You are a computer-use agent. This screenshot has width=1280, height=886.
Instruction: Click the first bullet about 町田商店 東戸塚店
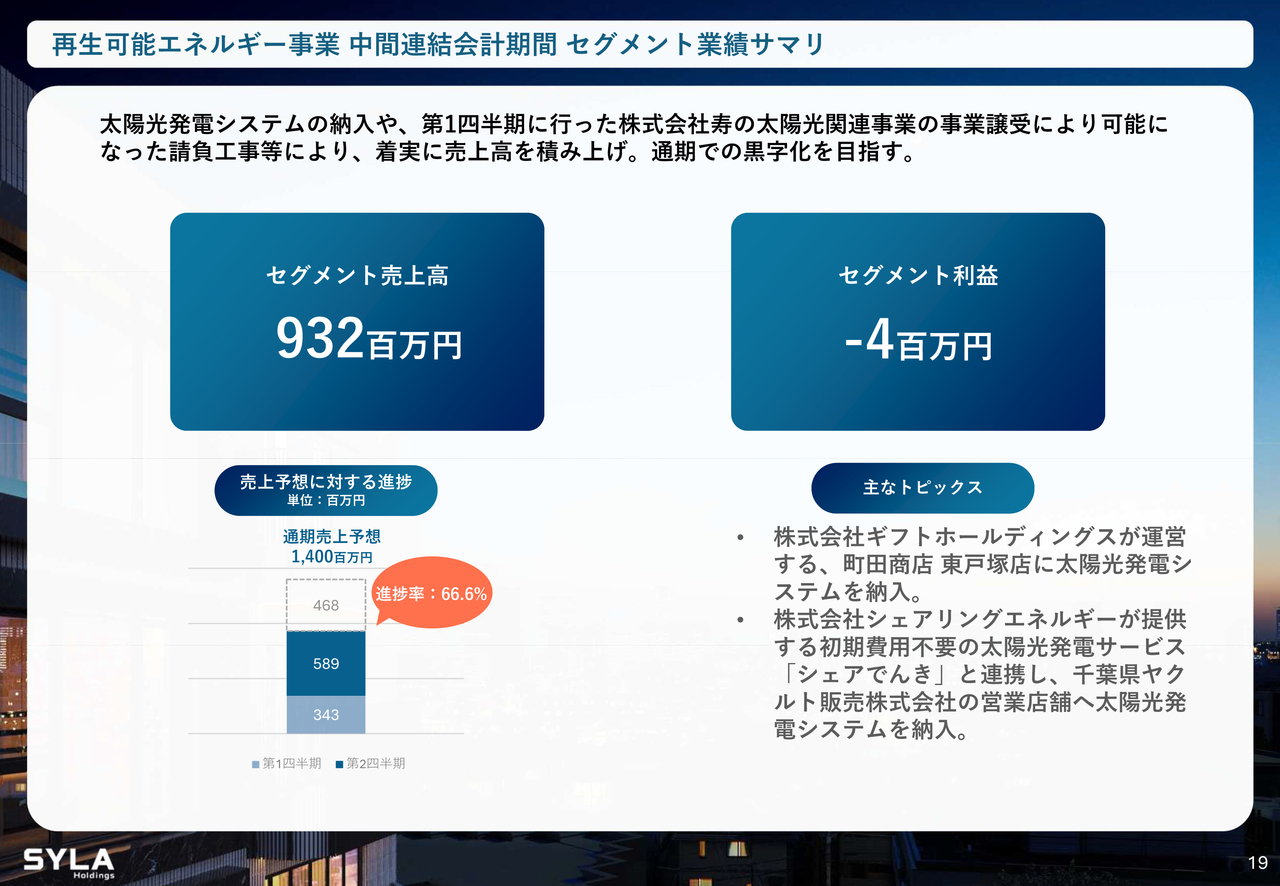coord(980,563)
